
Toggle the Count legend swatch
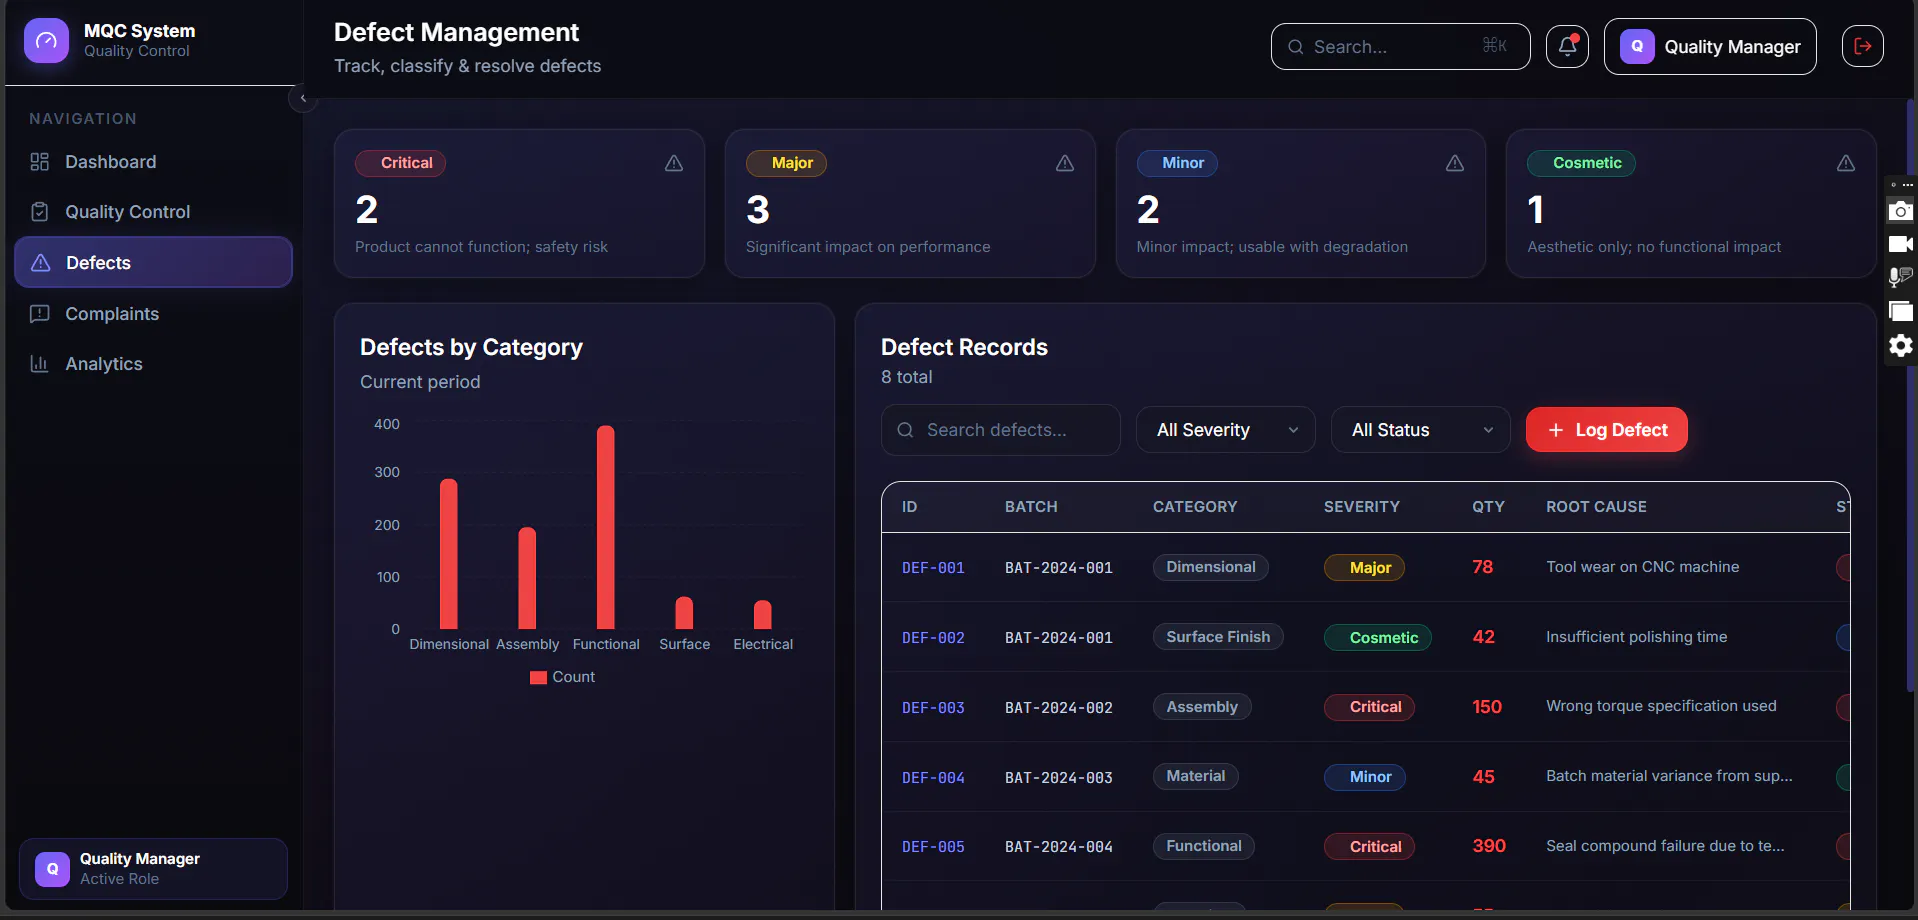coord(538,677)
